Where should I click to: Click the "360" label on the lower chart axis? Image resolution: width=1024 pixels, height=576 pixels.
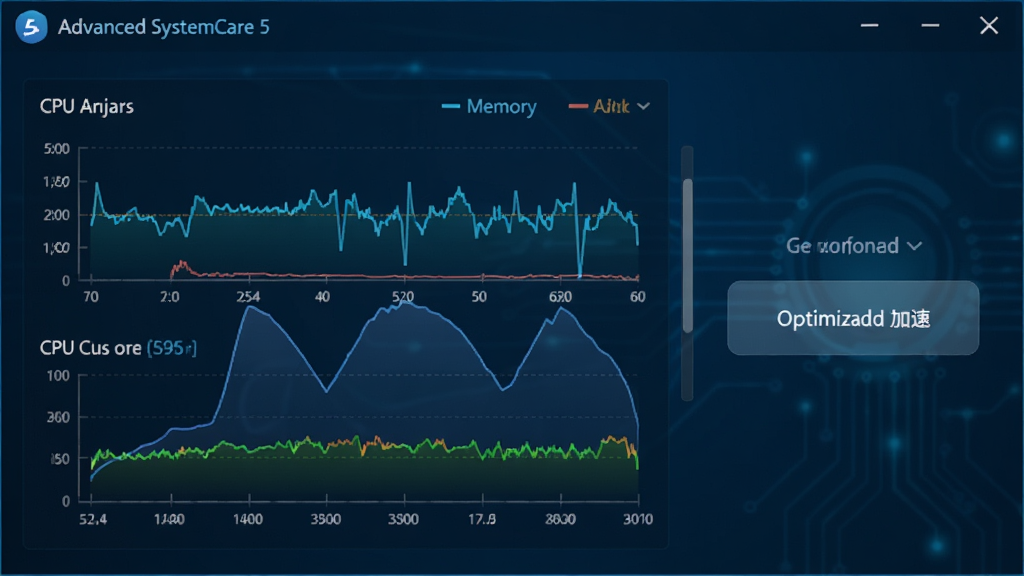point(58,417)
